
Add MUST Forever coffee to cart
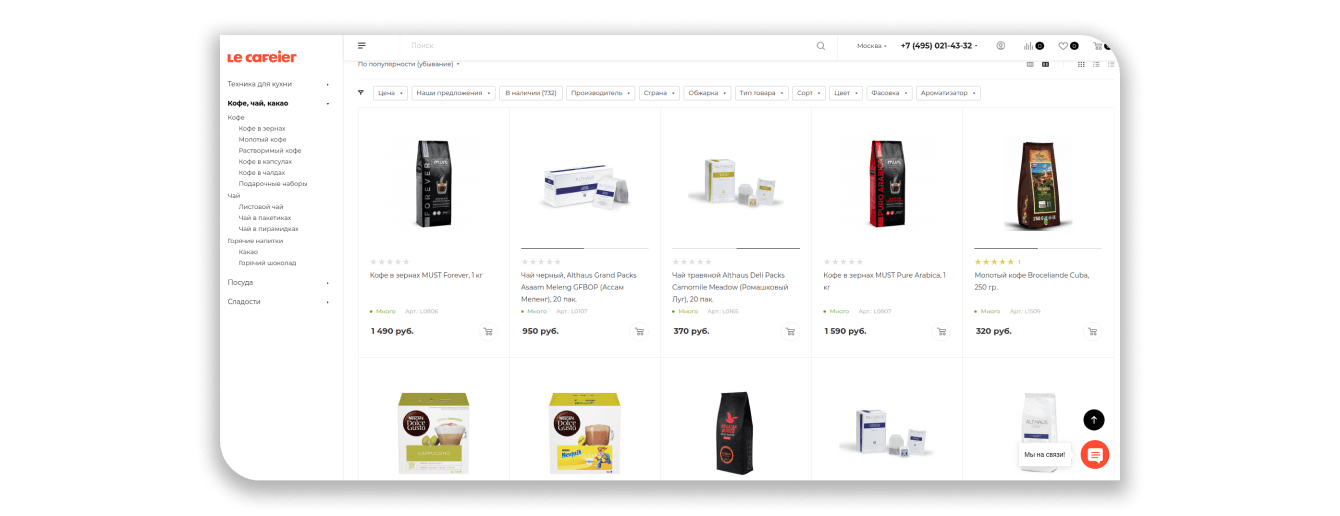488,331
